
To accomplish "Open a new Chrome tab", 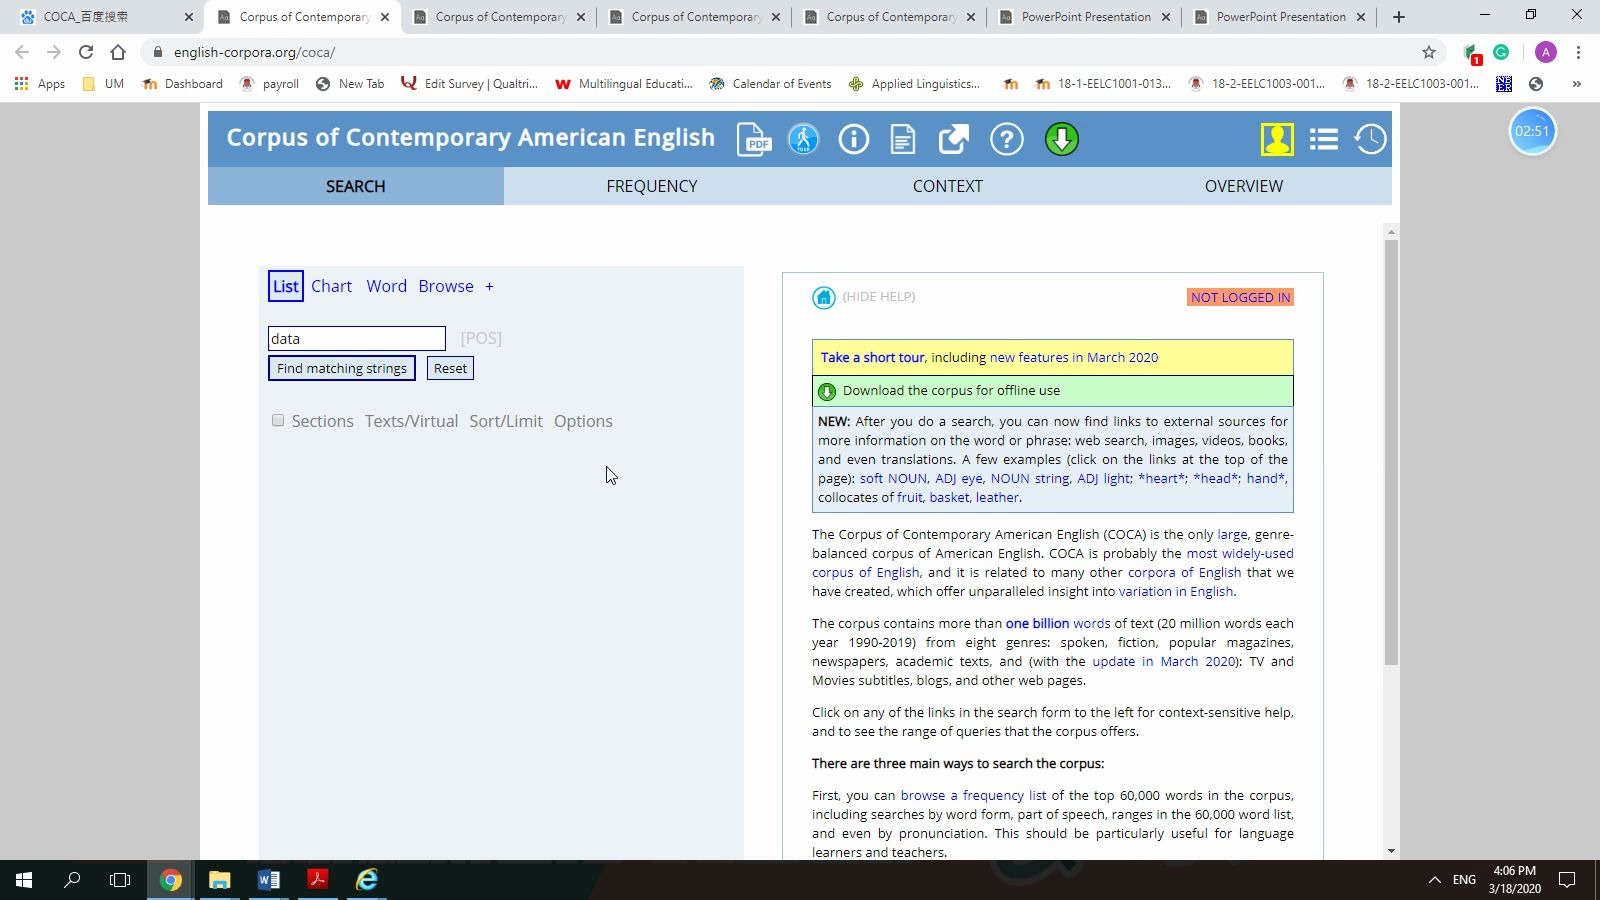I will [1399, 17].
